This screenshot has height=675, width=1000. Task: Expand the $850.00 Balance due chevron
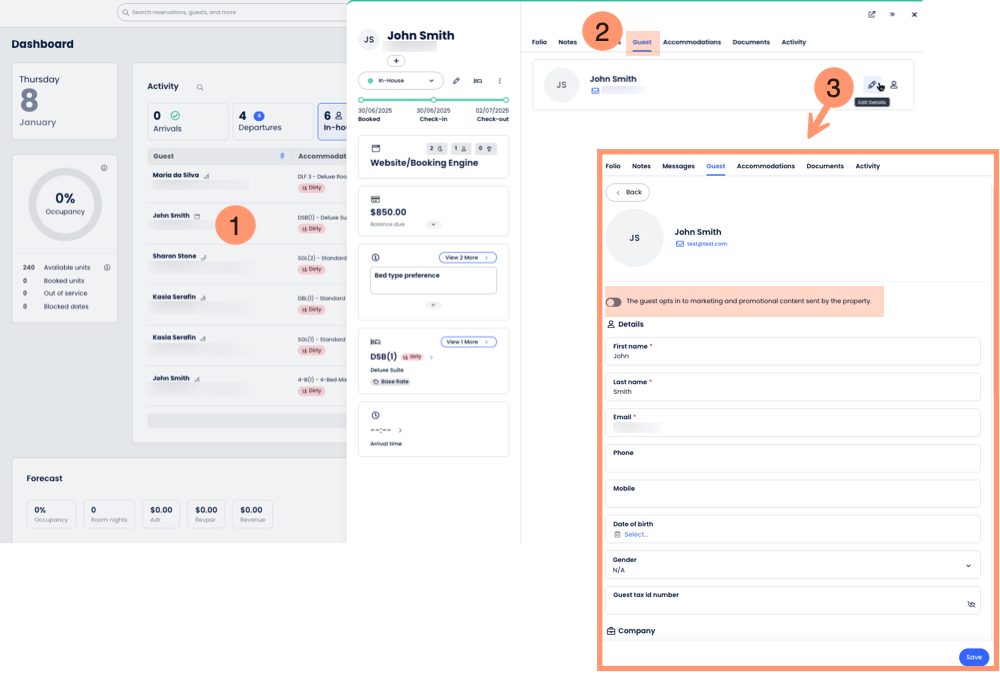pyautogui.click(x=433, y=222)
